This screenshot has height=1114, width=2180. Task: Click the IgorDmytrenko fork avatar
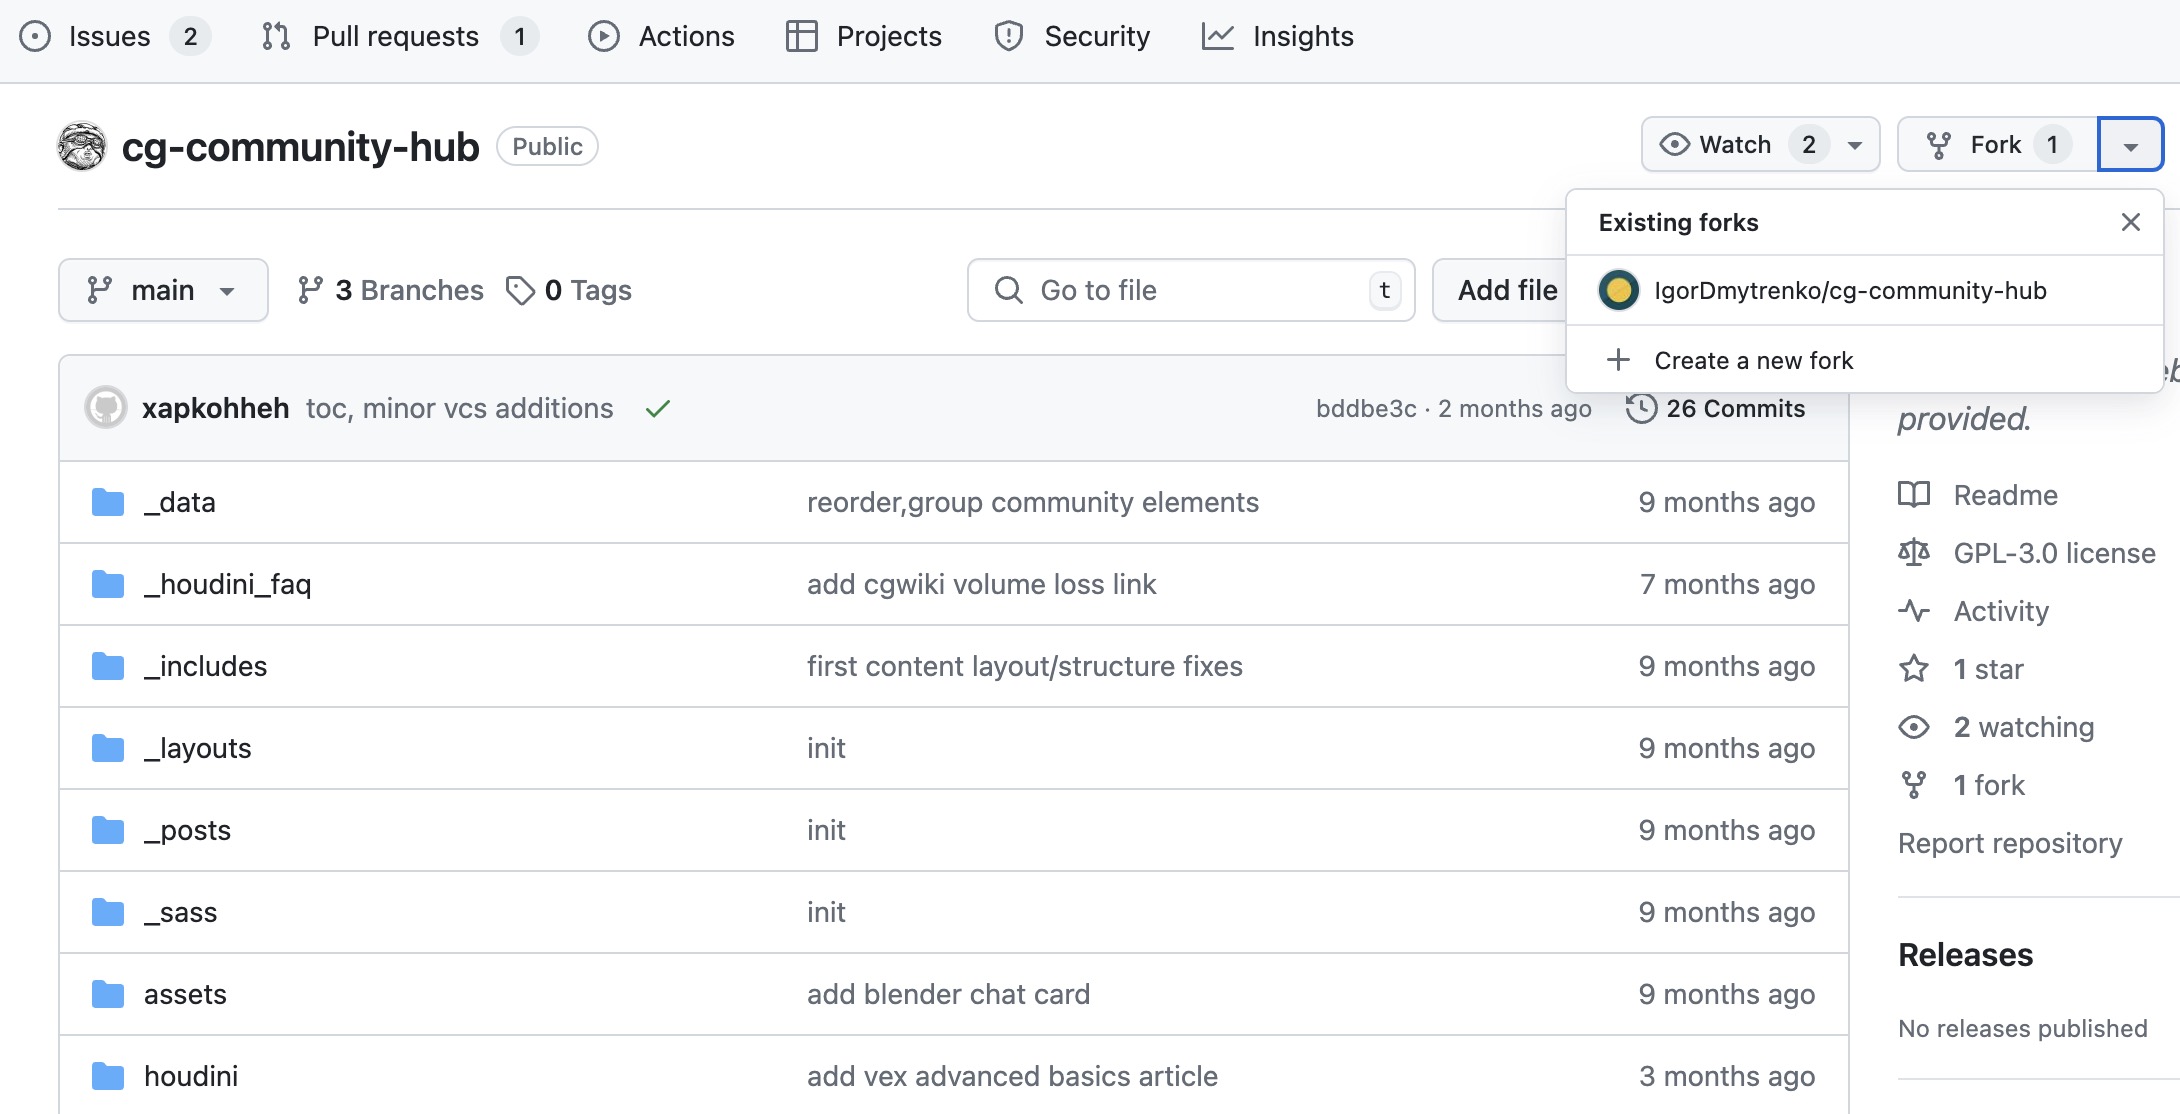click(1618, 290)
